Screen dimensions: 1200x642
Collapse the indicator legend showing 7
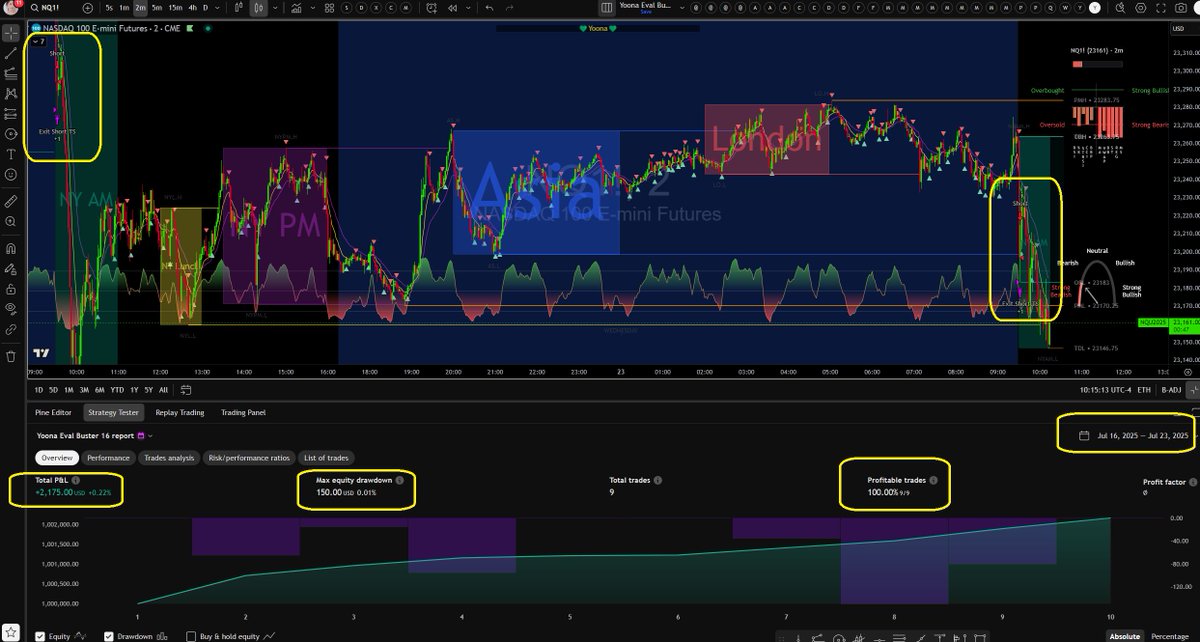point(38,42)
